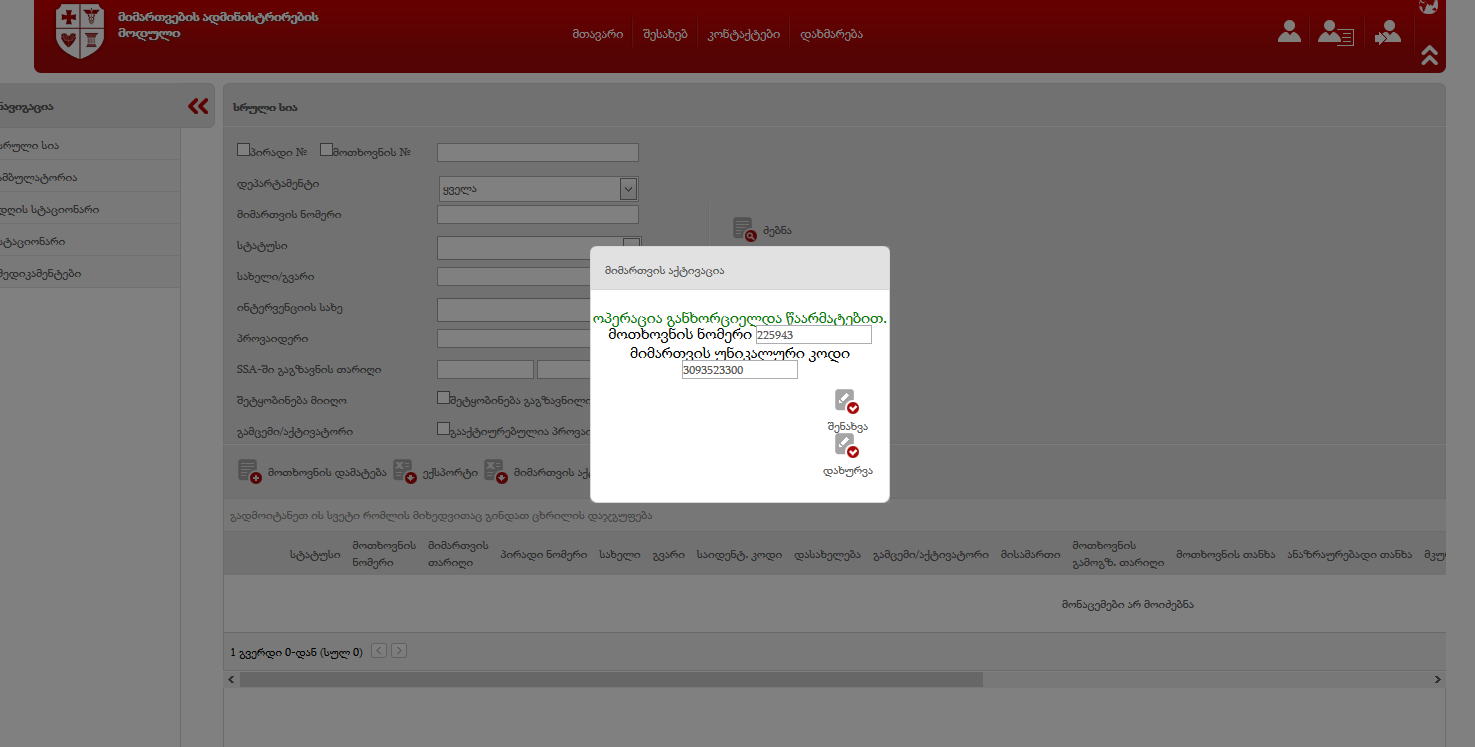This screenshot has width=1475, height=747.
Task: Click the user profile icon in header
Action: 1289,32
